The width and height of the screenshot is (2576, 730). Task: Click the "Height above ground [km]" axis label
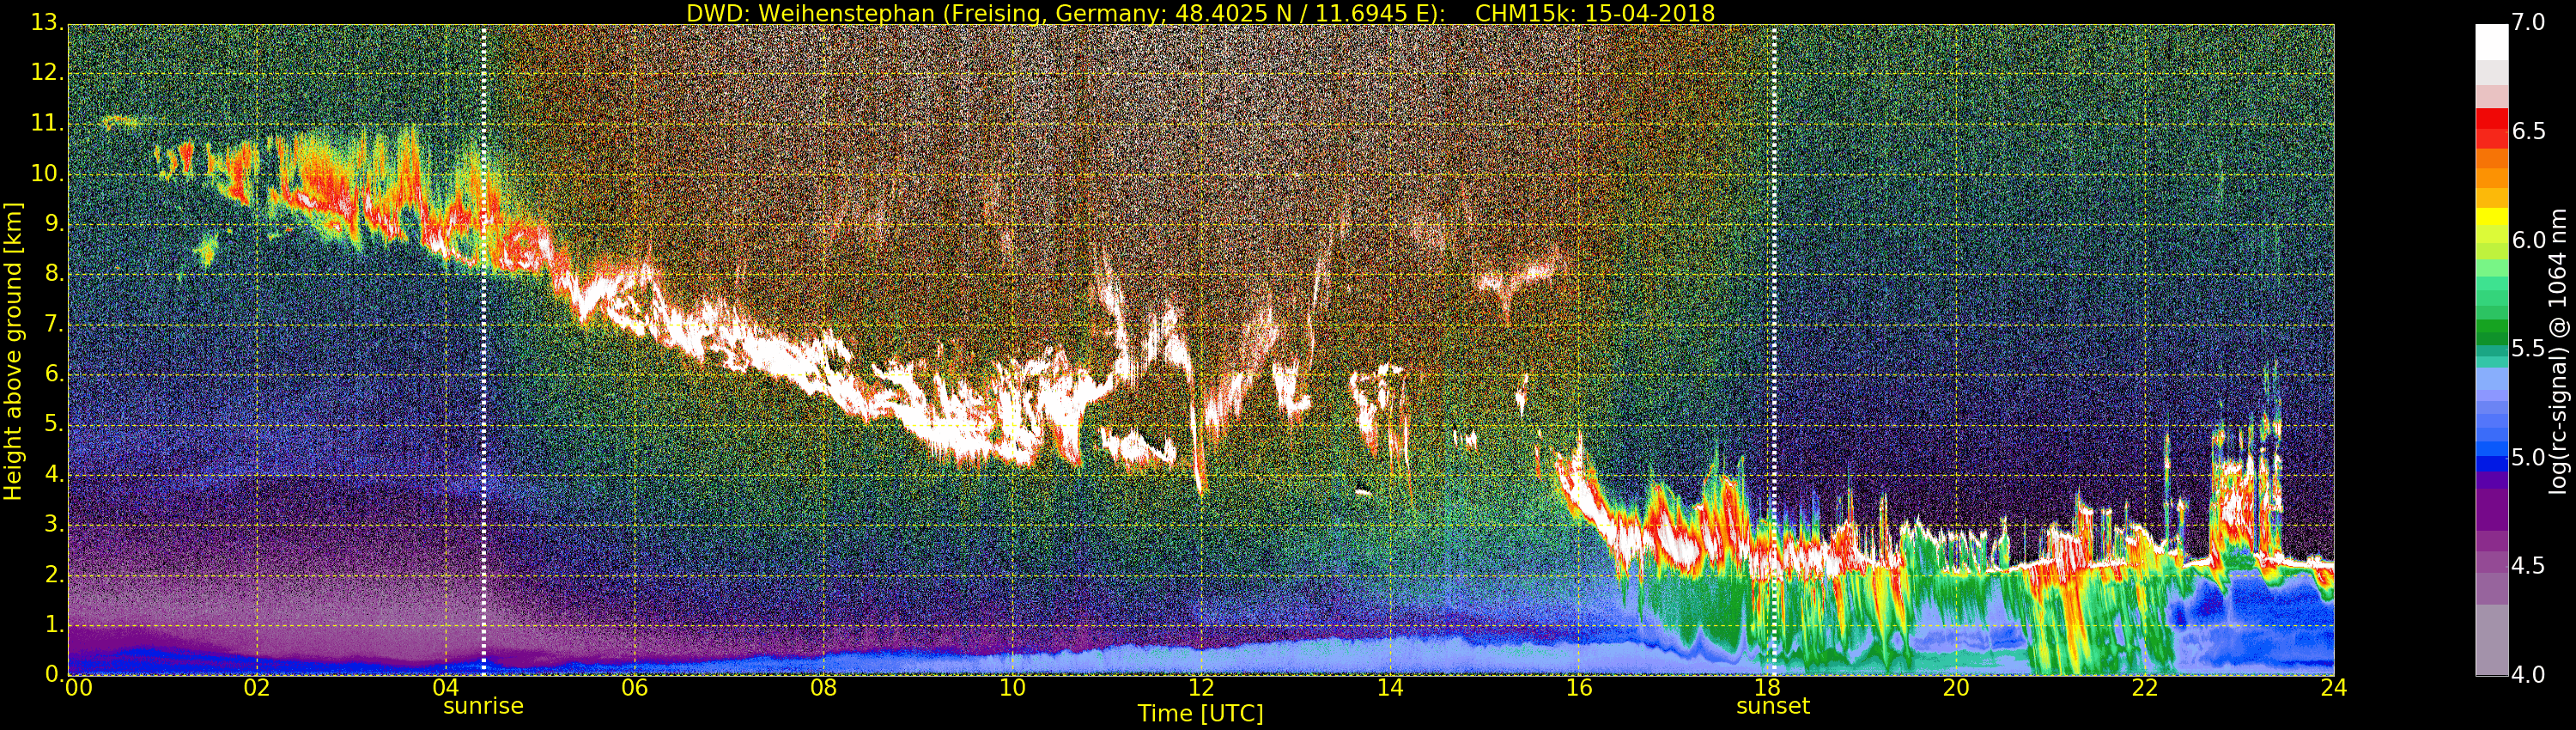pyautogui.click(x=13, y=352)
